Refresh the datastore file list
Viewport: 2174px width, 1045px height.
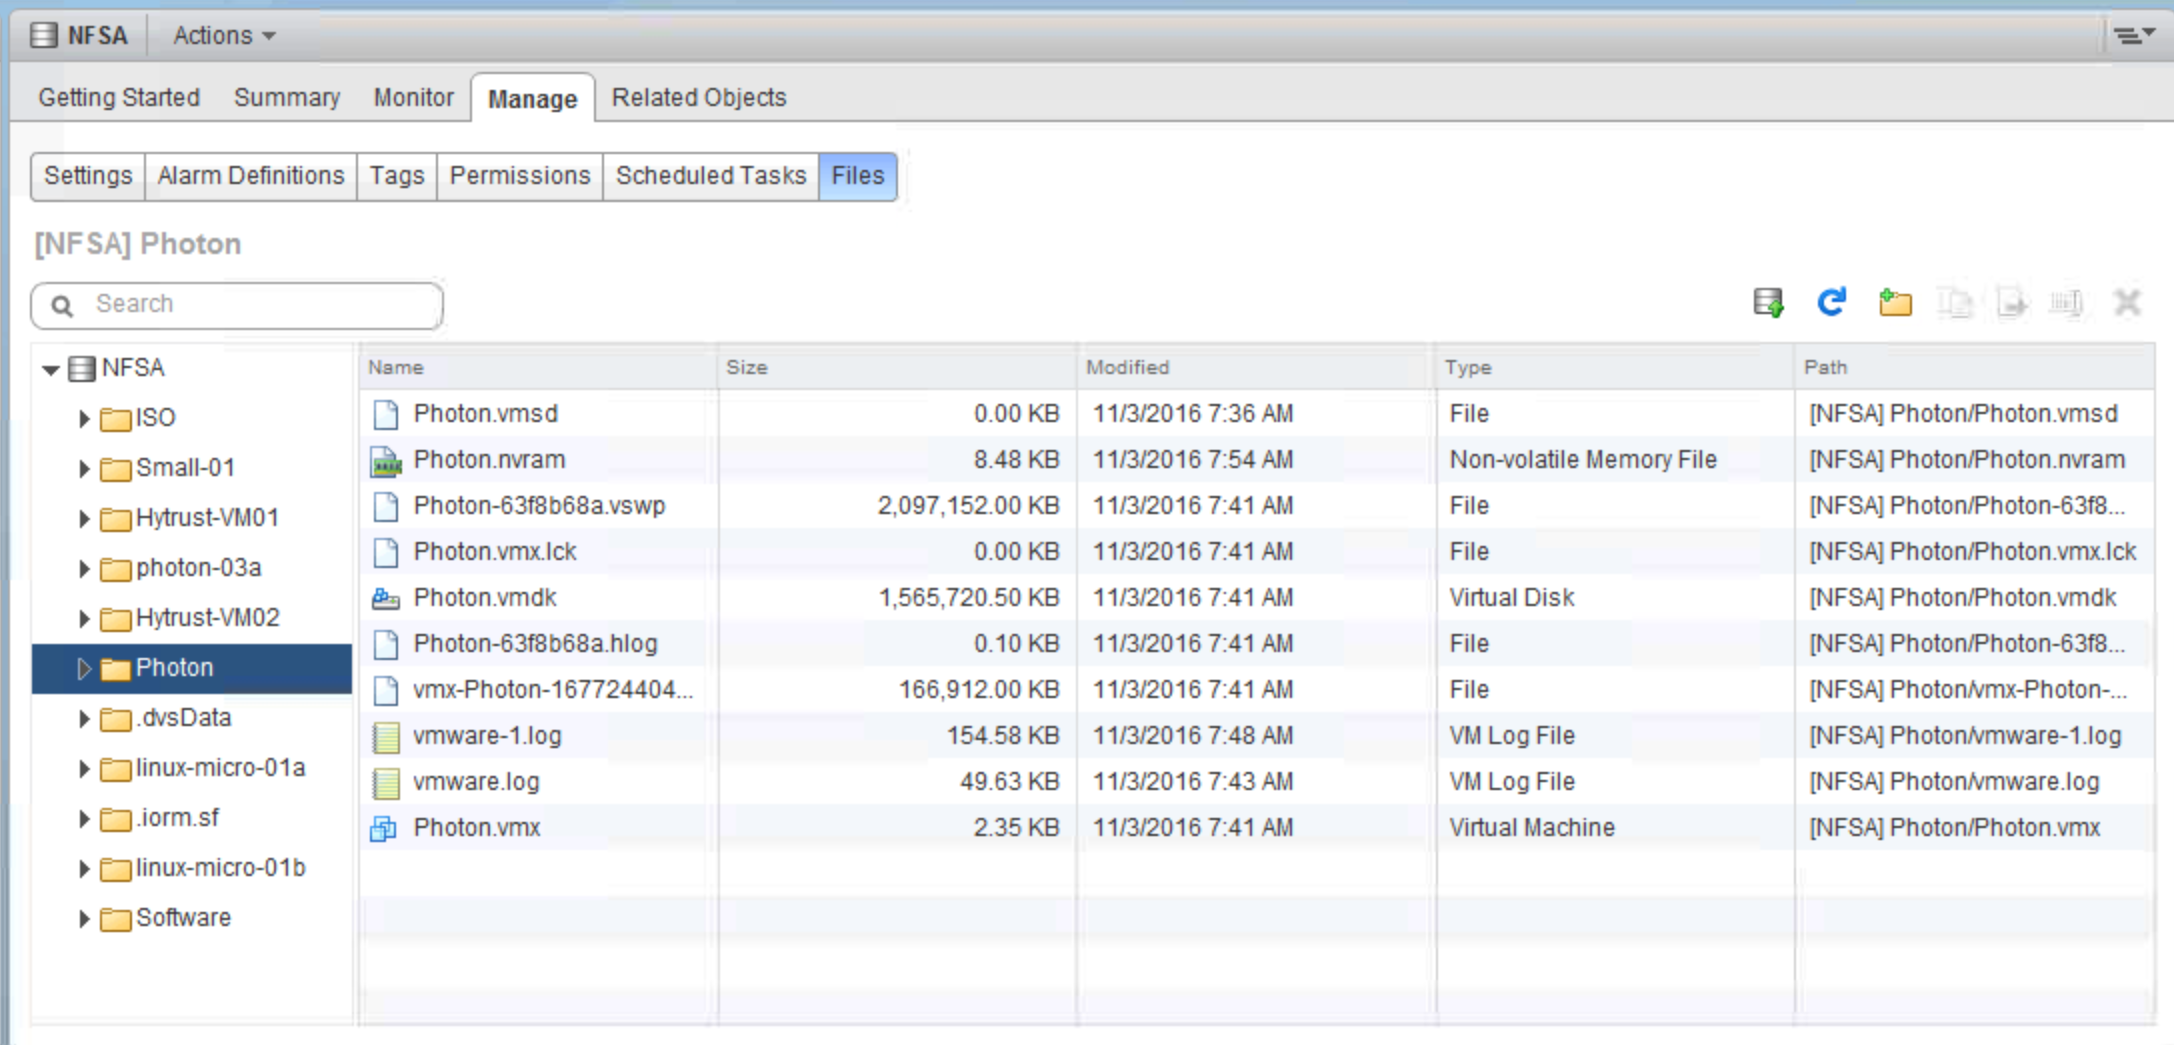[1831, 302]
